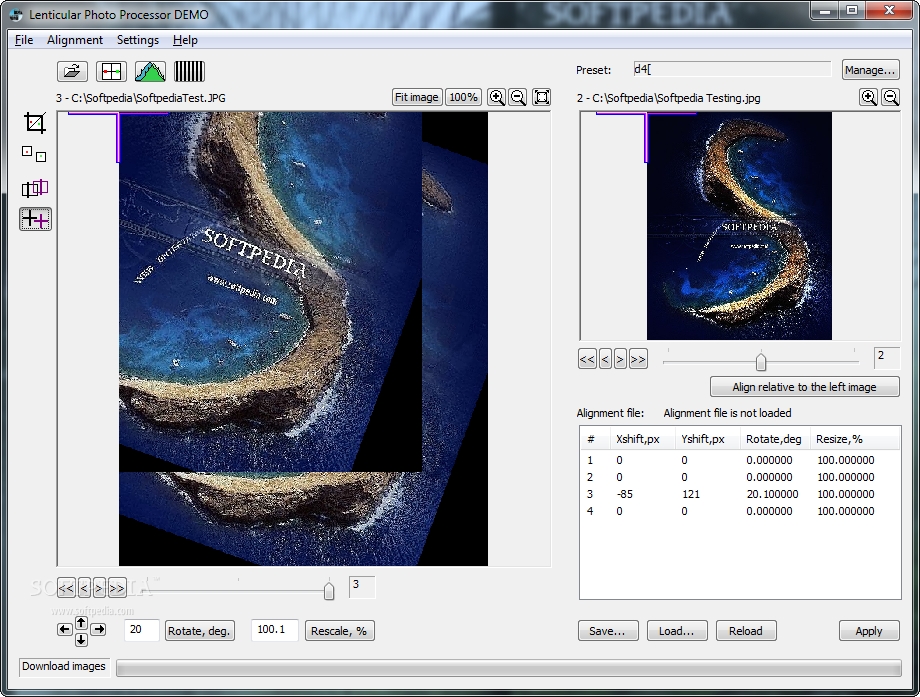Click the Reload button
920x697 pixels.
pyautogui.click(x=746, y=631)
